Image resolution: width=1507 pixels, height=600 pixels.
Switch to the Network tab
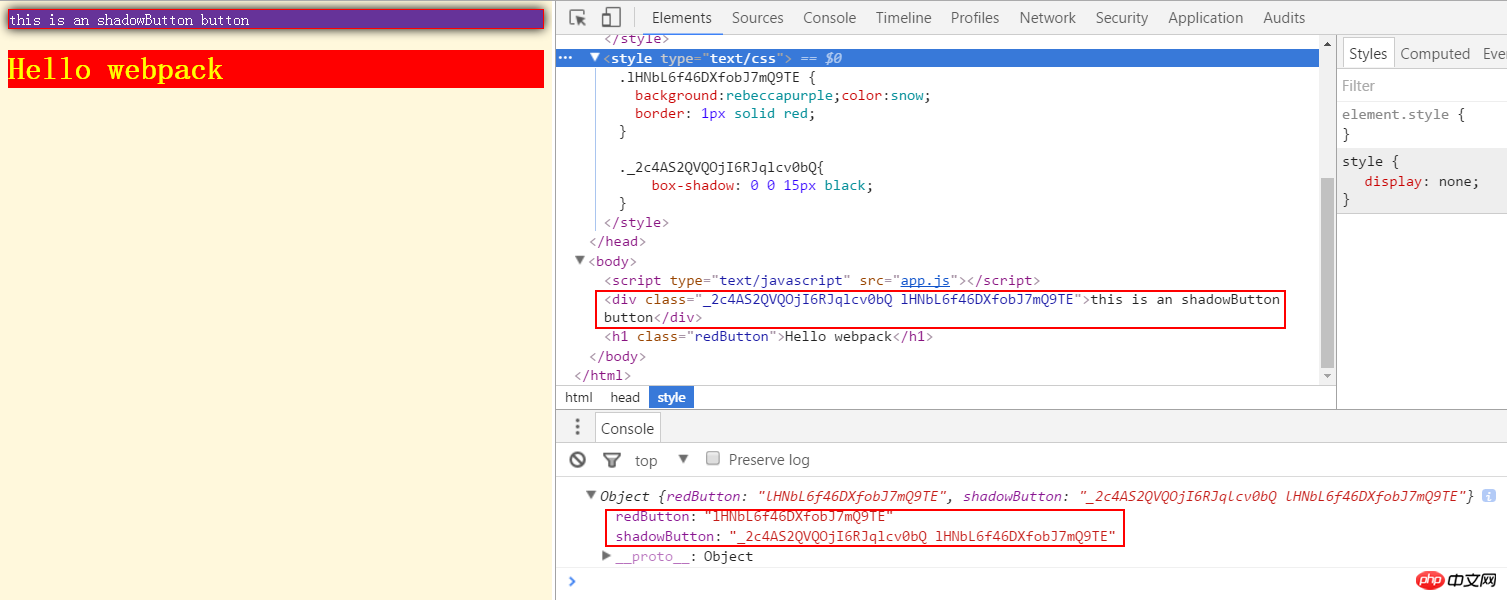tap(1047, 18)
